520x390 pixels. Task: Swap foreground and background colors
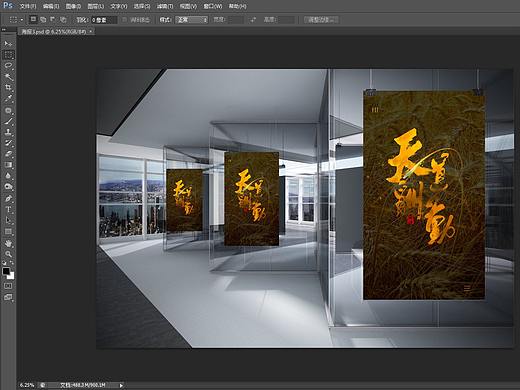click(x=12, y=263)
